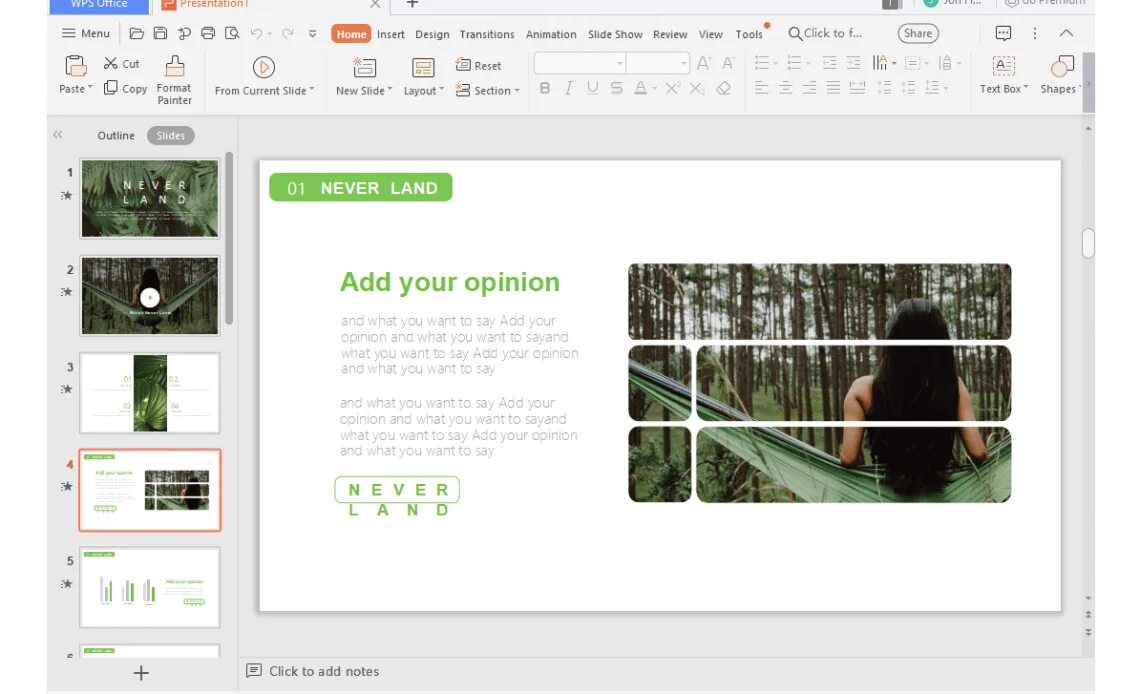Click the Decrease Font Size icon
Image resolution: width=1140 pixels, height=694 pixels.
coord(728,63)
